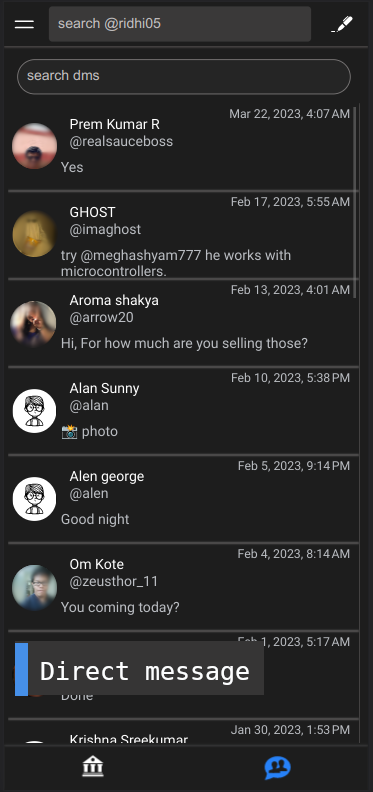
Task: Click Prem Kumar R's avatar
Action: coord(34,146)
